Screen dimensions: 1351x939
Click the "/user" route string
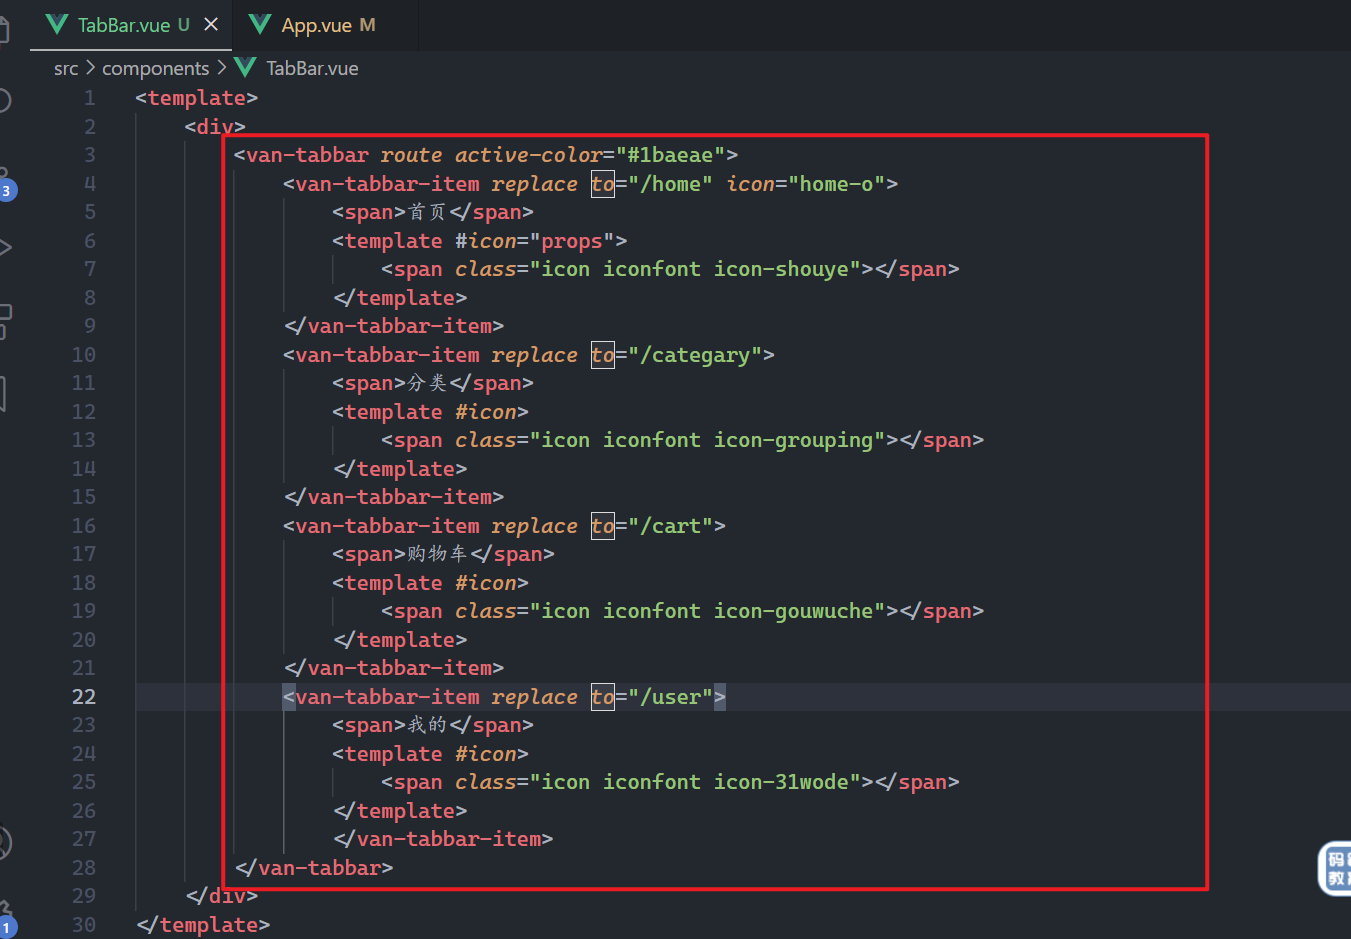pyautogui.click(x=670, y=697)
